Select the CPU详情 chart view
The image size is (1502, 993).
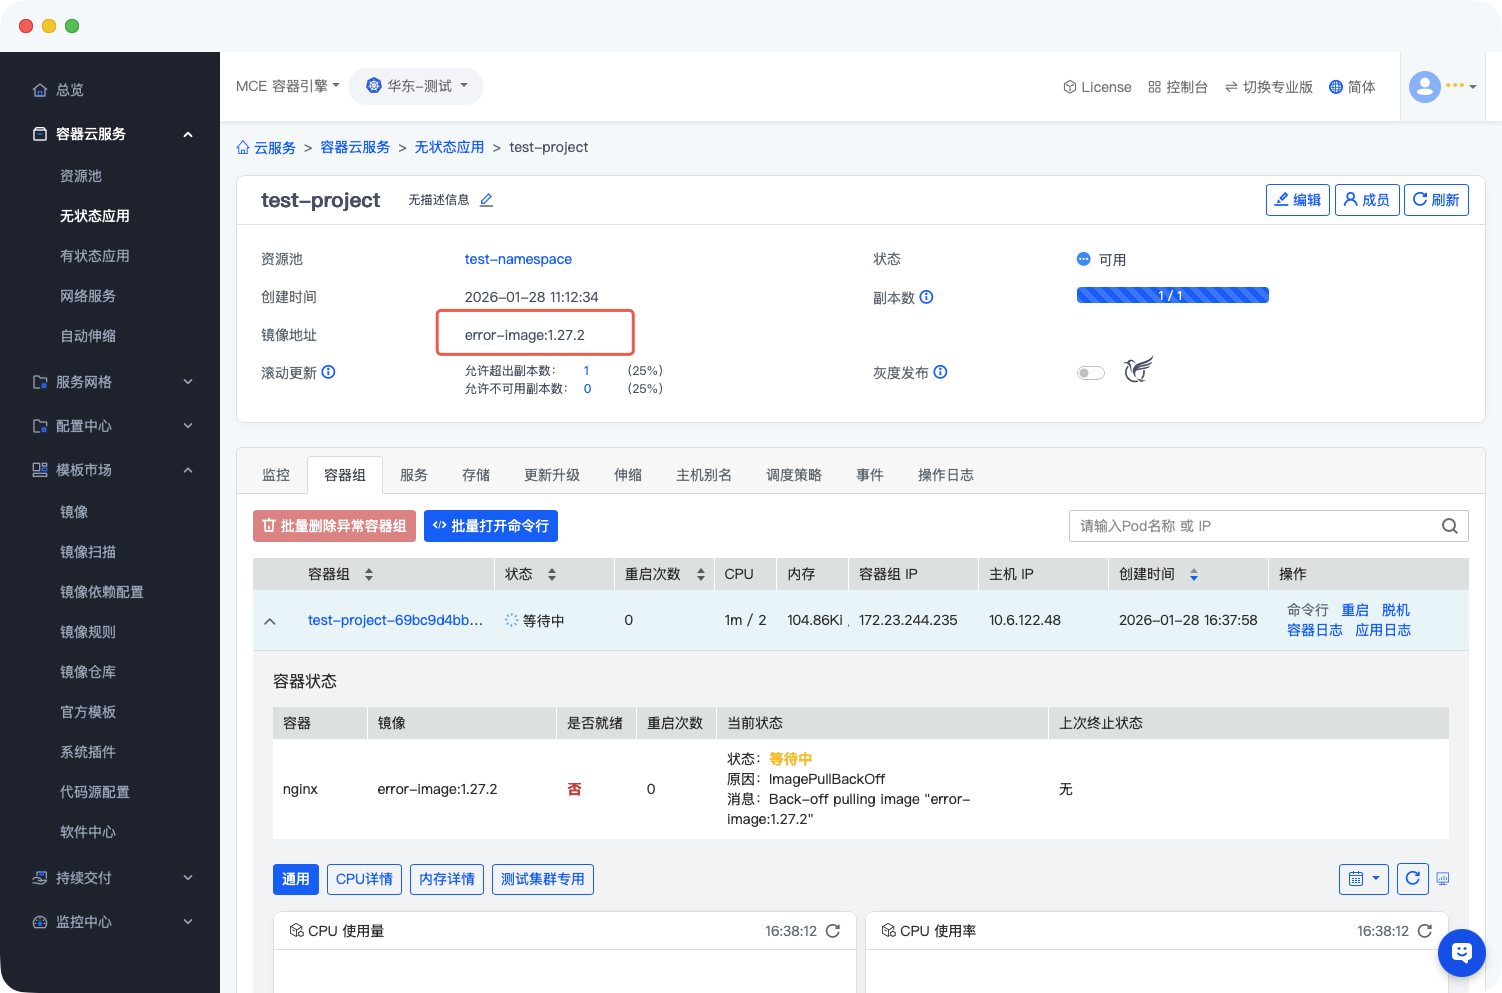pos(364,879)
